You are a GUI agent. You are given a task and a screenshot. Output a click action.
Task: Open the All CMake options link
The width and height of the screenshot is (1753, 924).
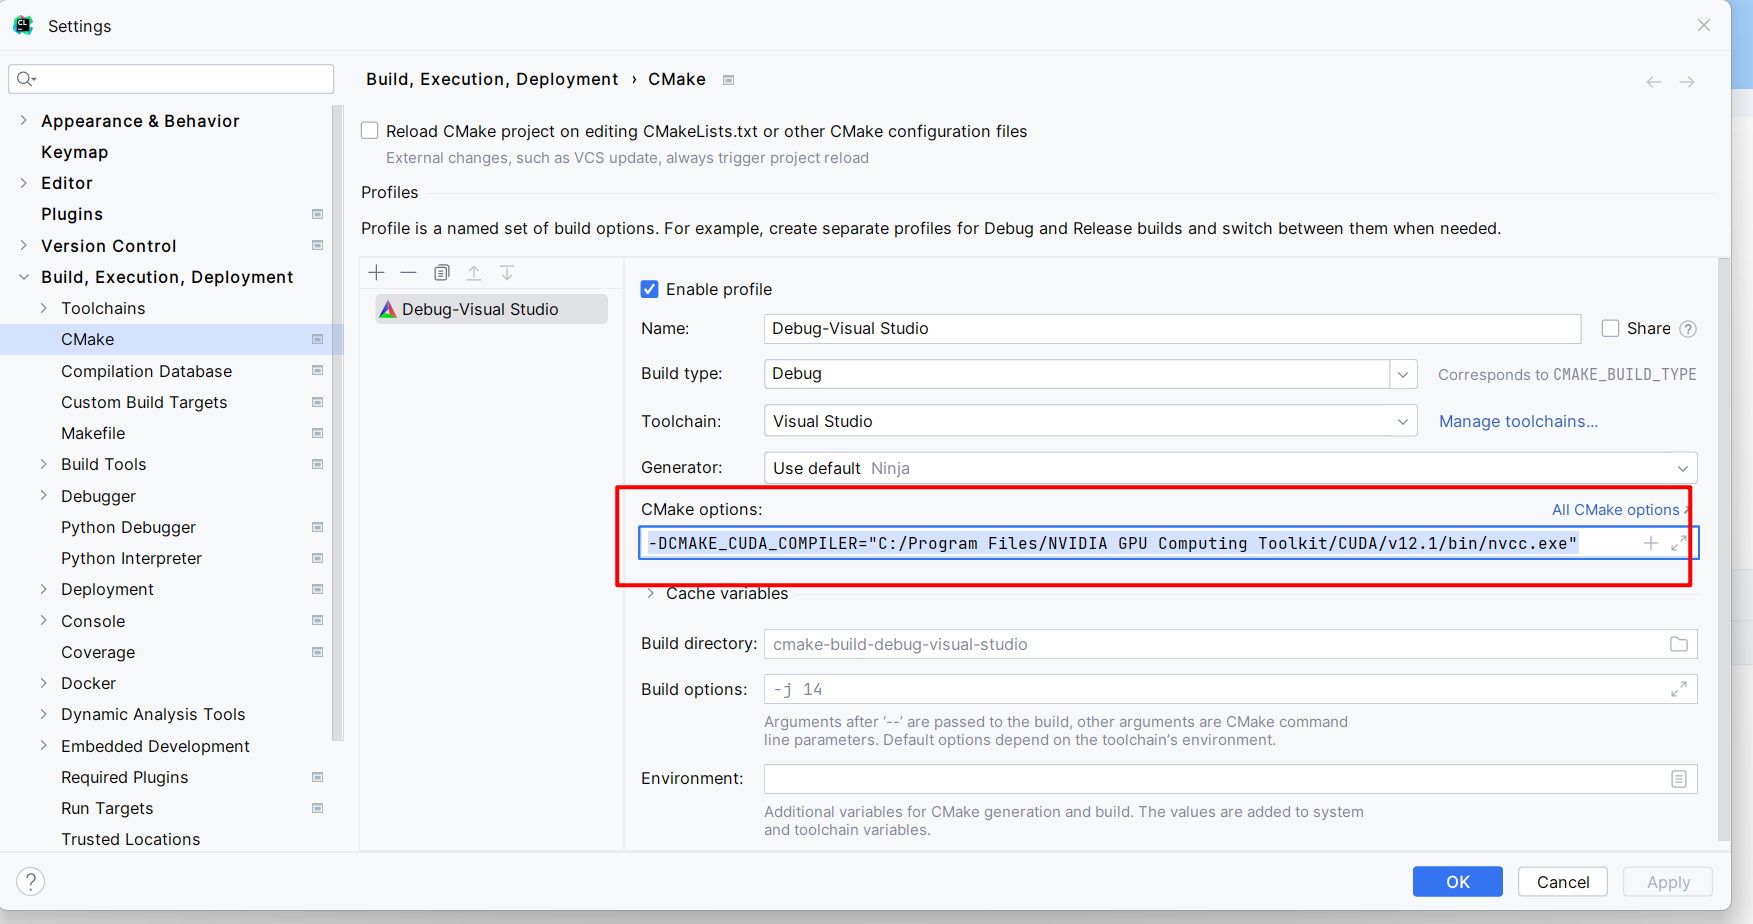[1616, 510]
